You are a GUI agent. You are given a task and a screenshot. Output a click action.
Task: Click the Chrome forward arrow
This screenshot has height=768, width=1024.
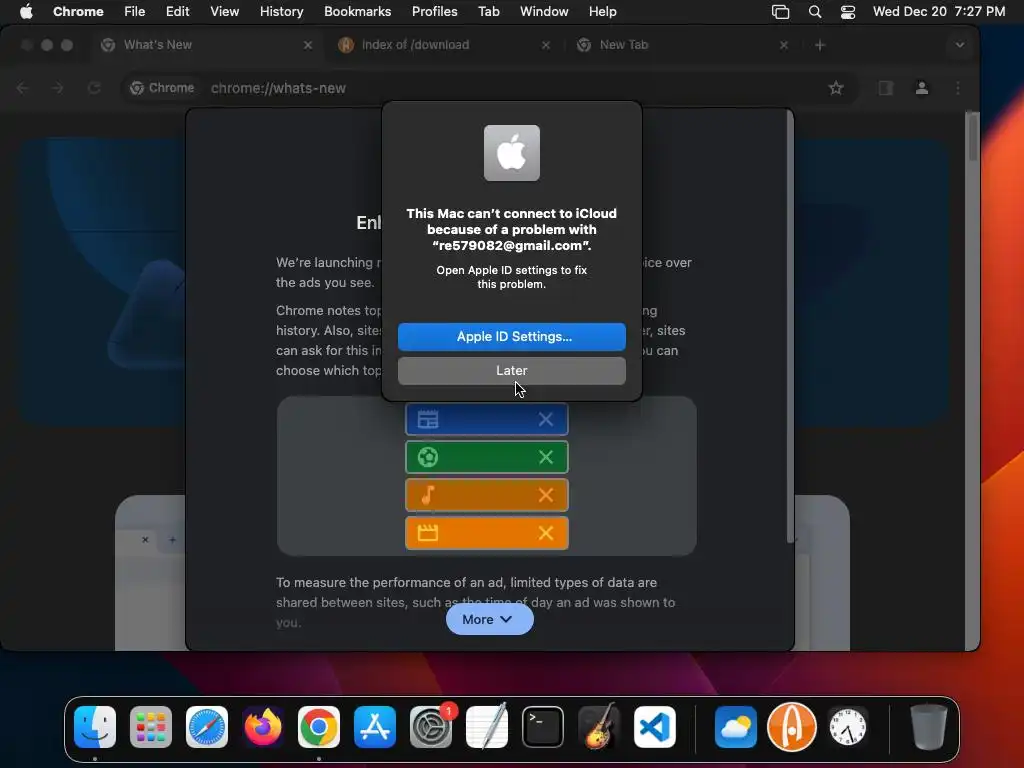[x=58, y=88]
